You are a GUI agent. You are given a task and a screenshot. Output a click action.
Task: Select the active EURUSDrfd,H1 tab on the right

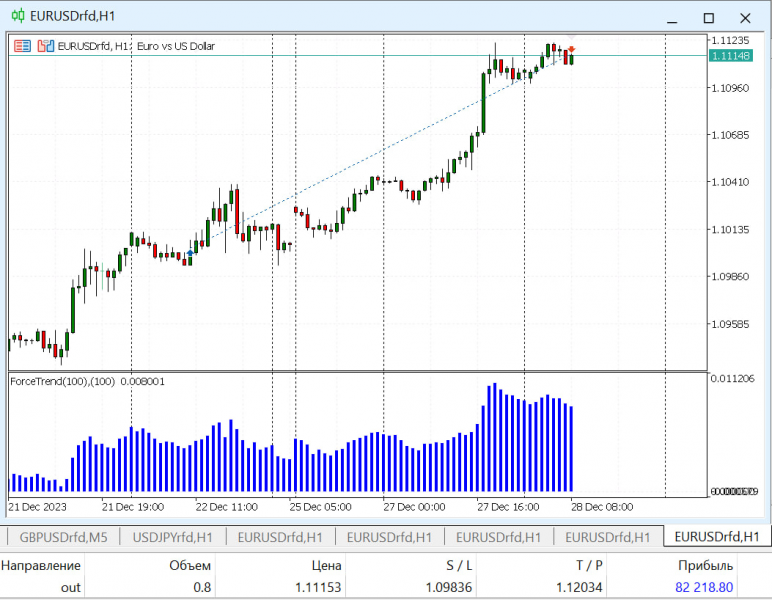717,537
